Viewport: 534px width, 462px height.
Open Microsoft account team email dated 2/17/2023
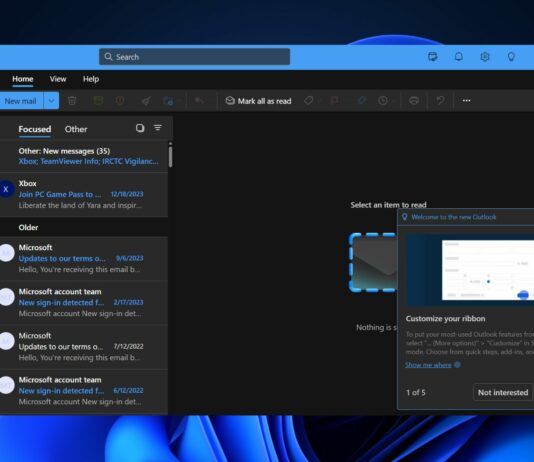(84, 303)
